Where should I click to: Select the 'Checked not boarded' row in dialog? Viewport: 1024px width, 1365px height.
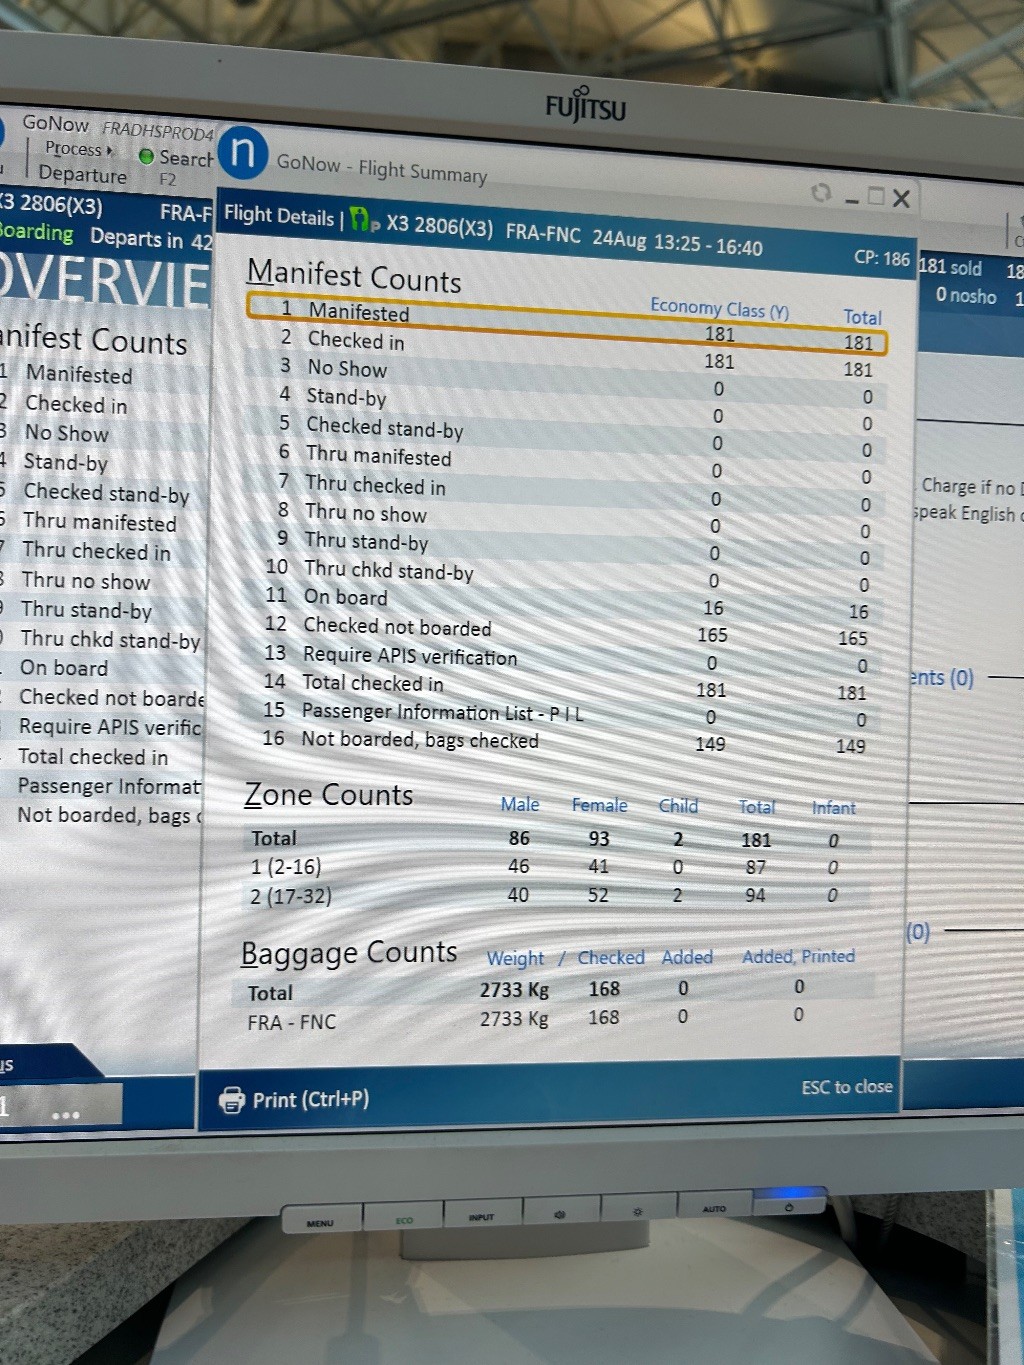click(x=397, y=627)
